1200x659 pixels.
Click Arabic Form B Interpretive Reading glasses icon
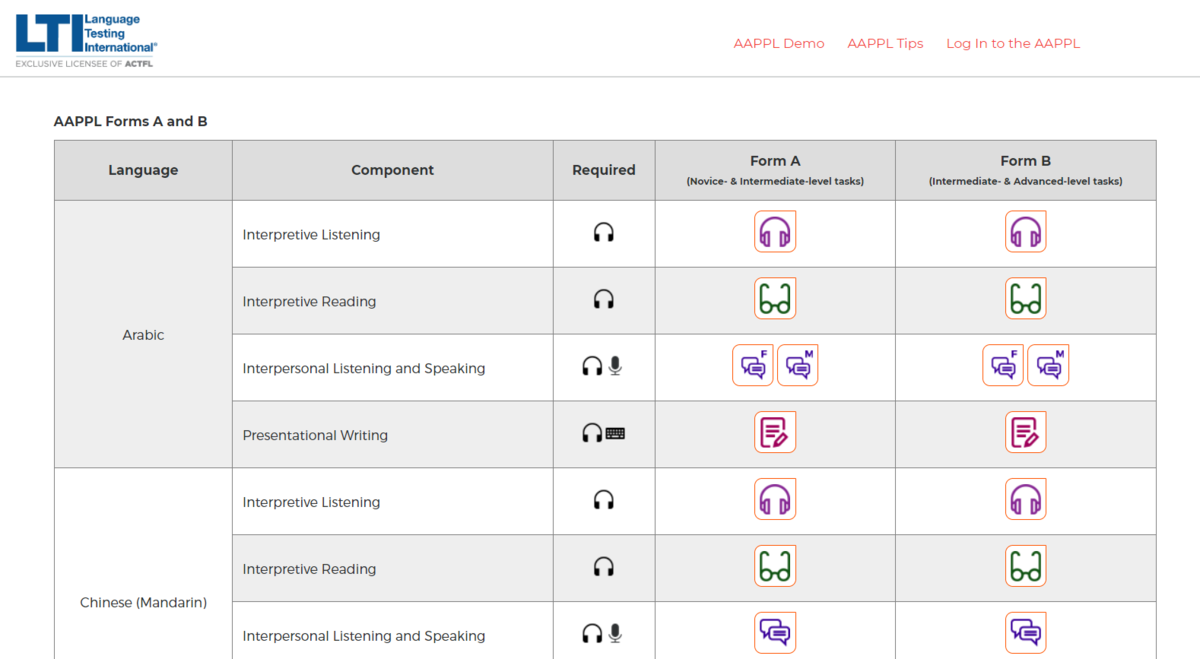(x=1025, y=299)
